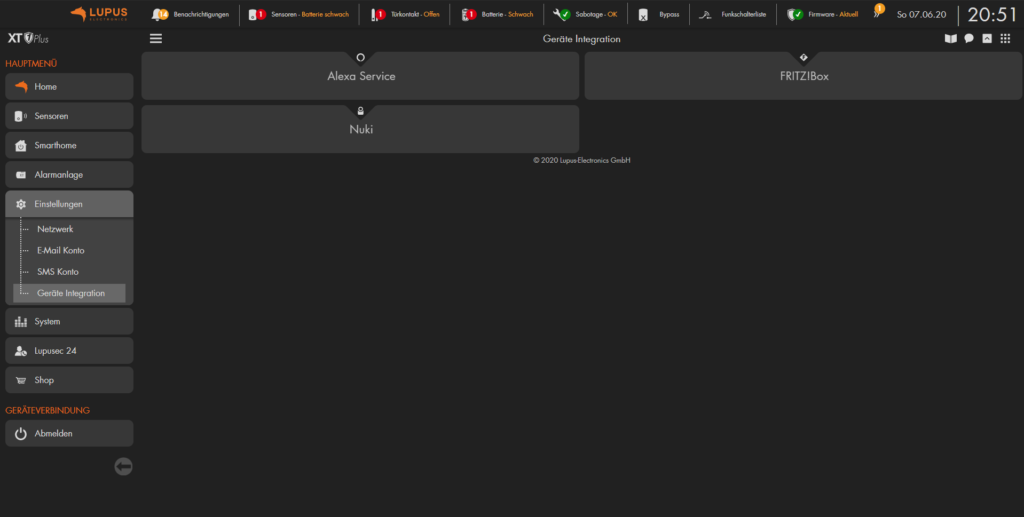
Task: Open the Alexa Service integration tile
Action: [x=360, y=76]
